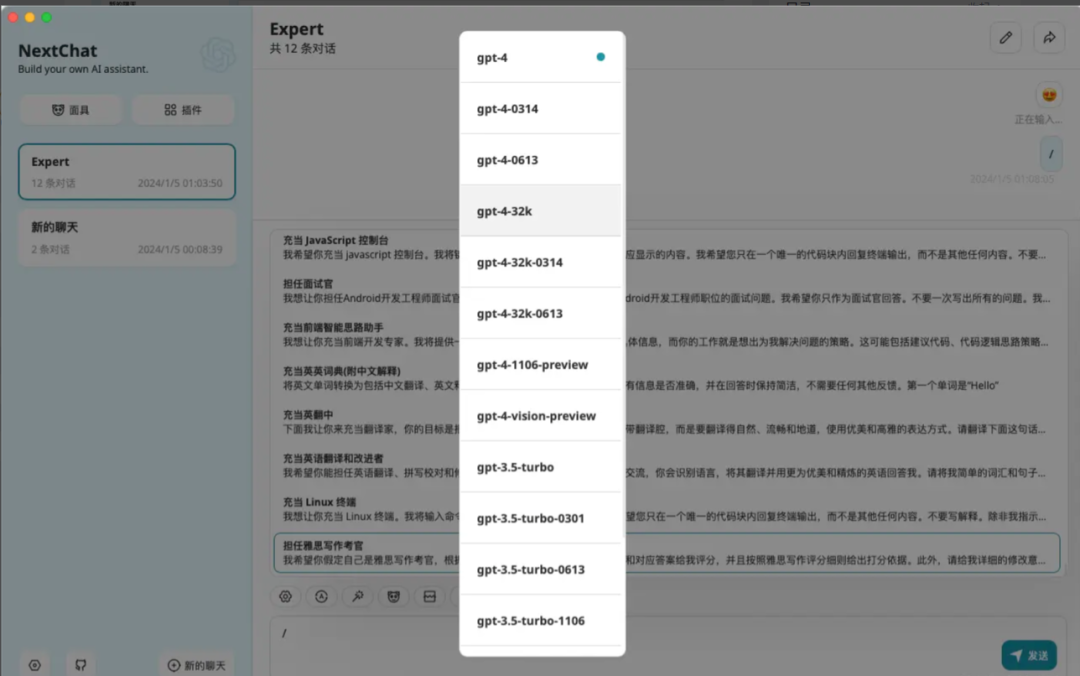Choose gpt-4-1106-preview from model list
The height and width of the screenshot is (676, 1080).
[x=540, y=365]
